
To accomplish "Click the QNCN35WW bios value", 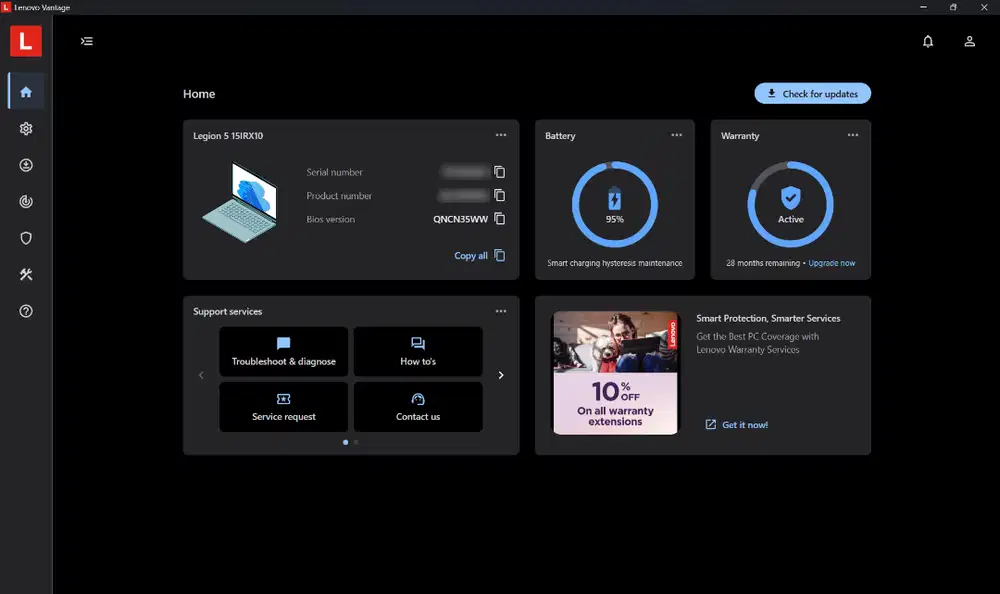I will (x=460, y=219).
